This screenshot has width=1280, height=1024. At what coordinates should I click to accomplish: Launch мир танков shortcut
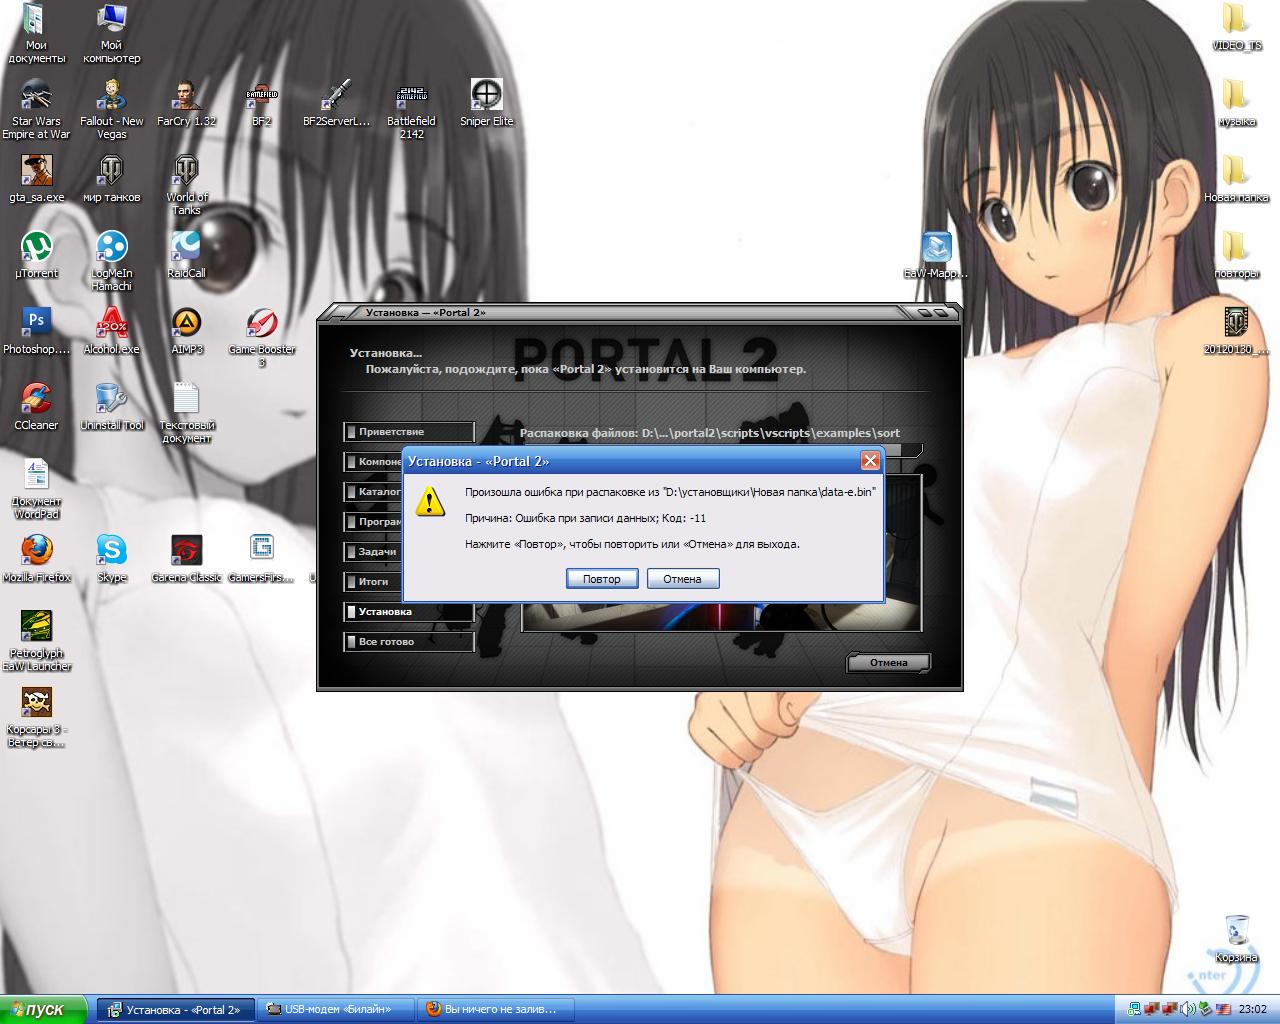[111, 180]
